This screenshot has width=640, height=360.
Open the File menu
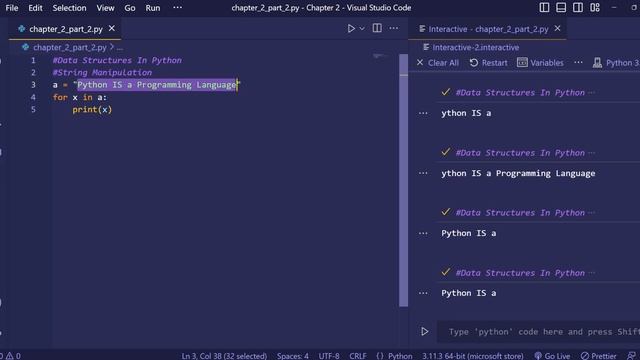[x=12, y=8]
